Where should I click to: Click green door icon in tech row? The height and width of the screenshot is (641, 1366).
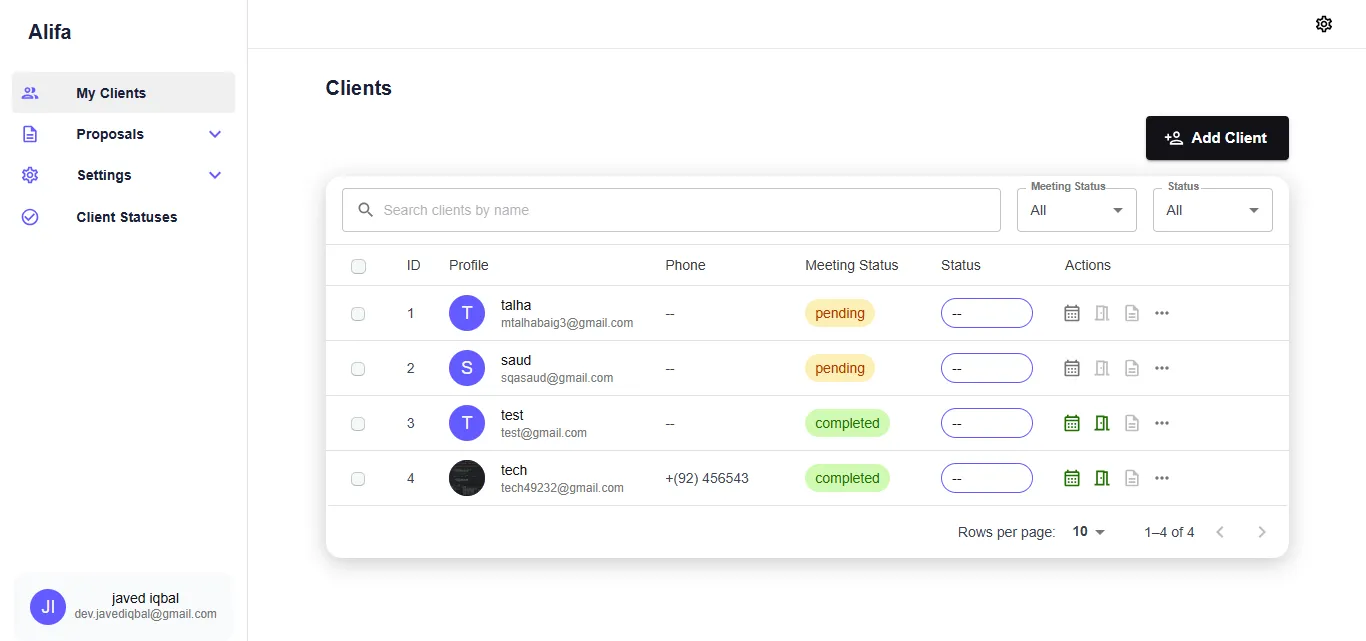1102,478
